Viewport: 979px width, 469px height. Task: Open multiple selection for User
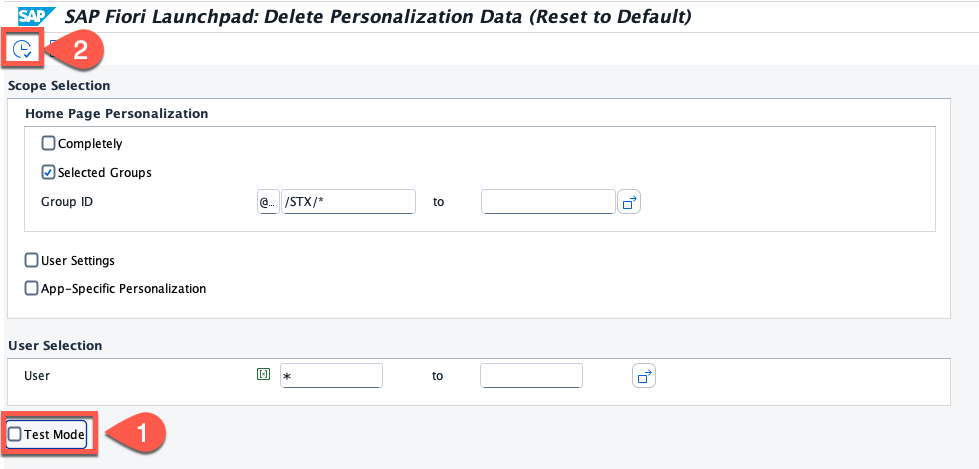click(x=644, y=376)
